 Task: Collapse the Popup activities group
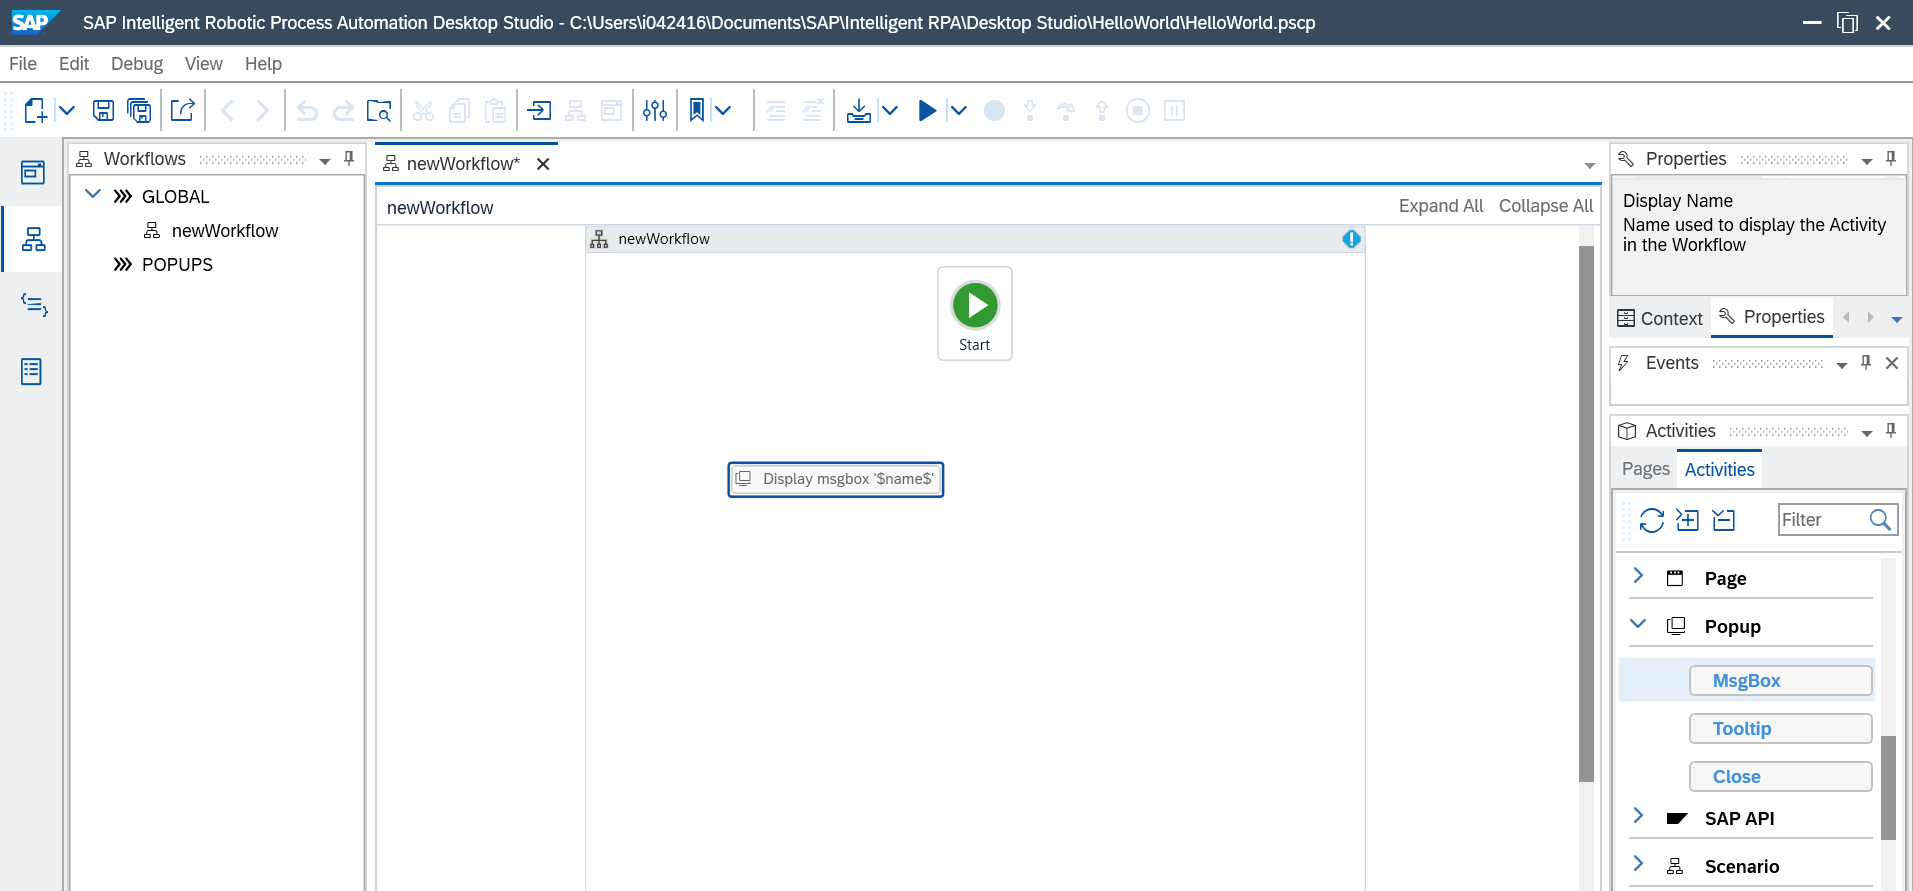(1638, 623)
